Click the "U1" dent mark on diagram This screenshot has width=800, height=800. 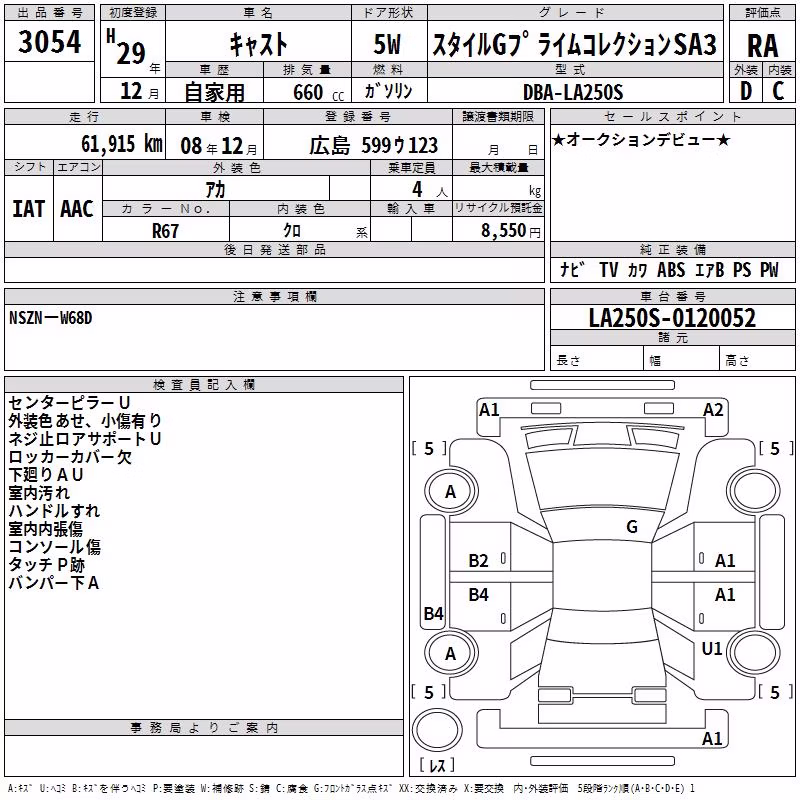pyautogui.click(x=712, y=648)
